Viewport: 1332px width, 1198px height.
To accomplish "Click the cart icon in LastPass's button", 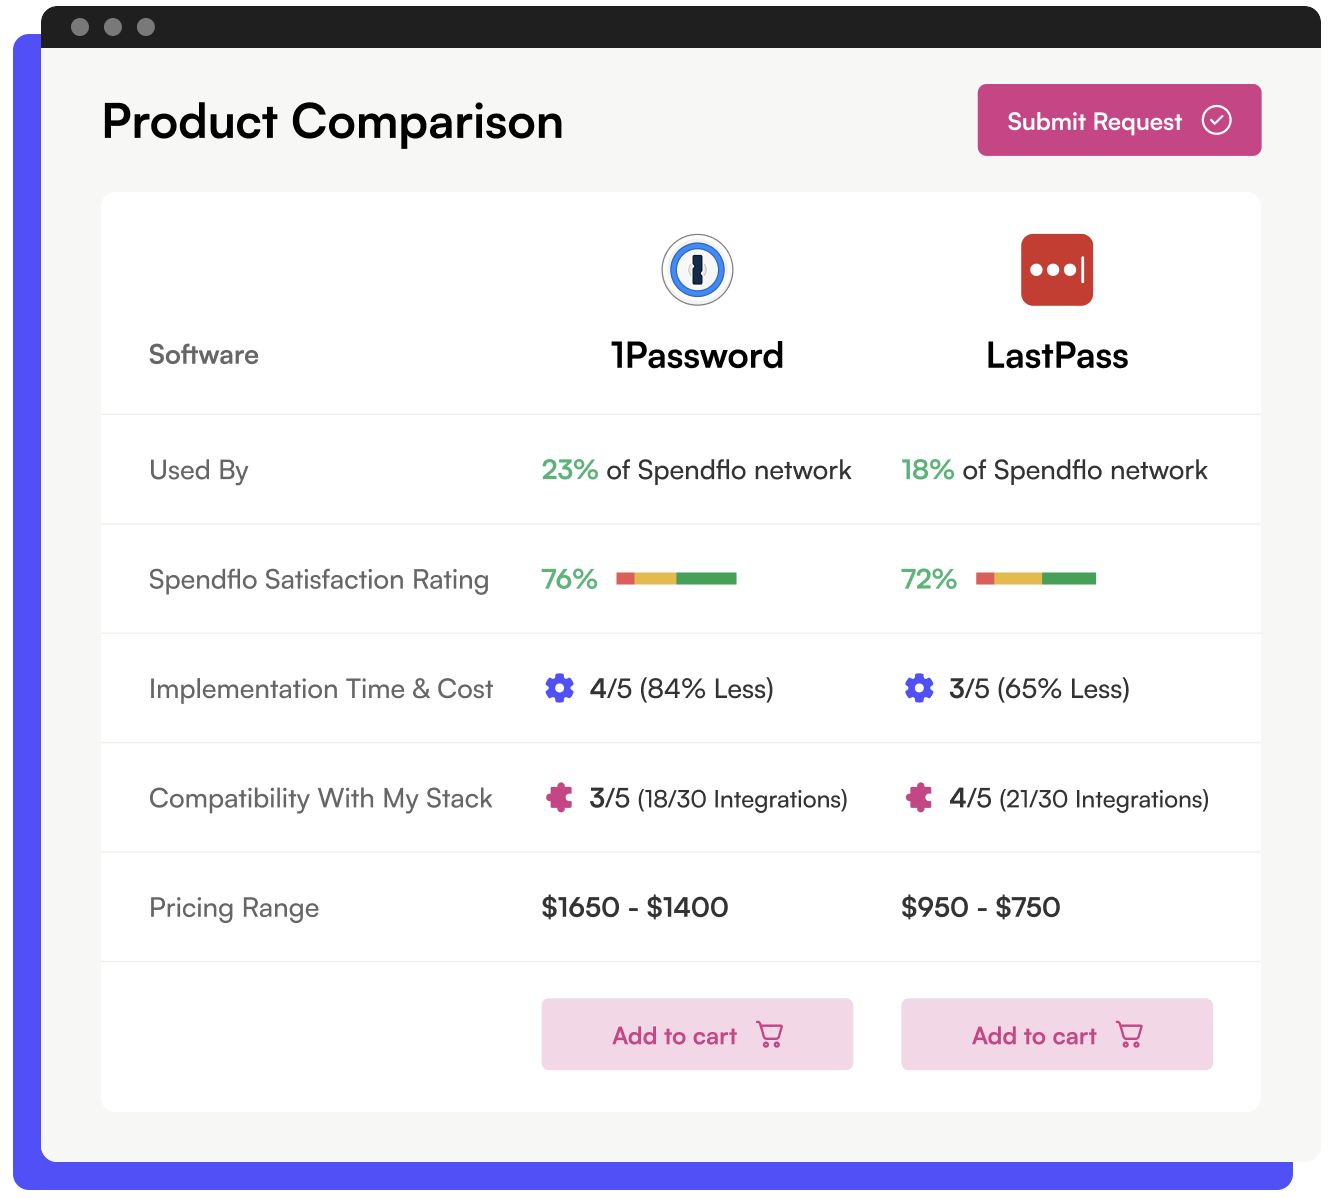I will point(1129,1034).
